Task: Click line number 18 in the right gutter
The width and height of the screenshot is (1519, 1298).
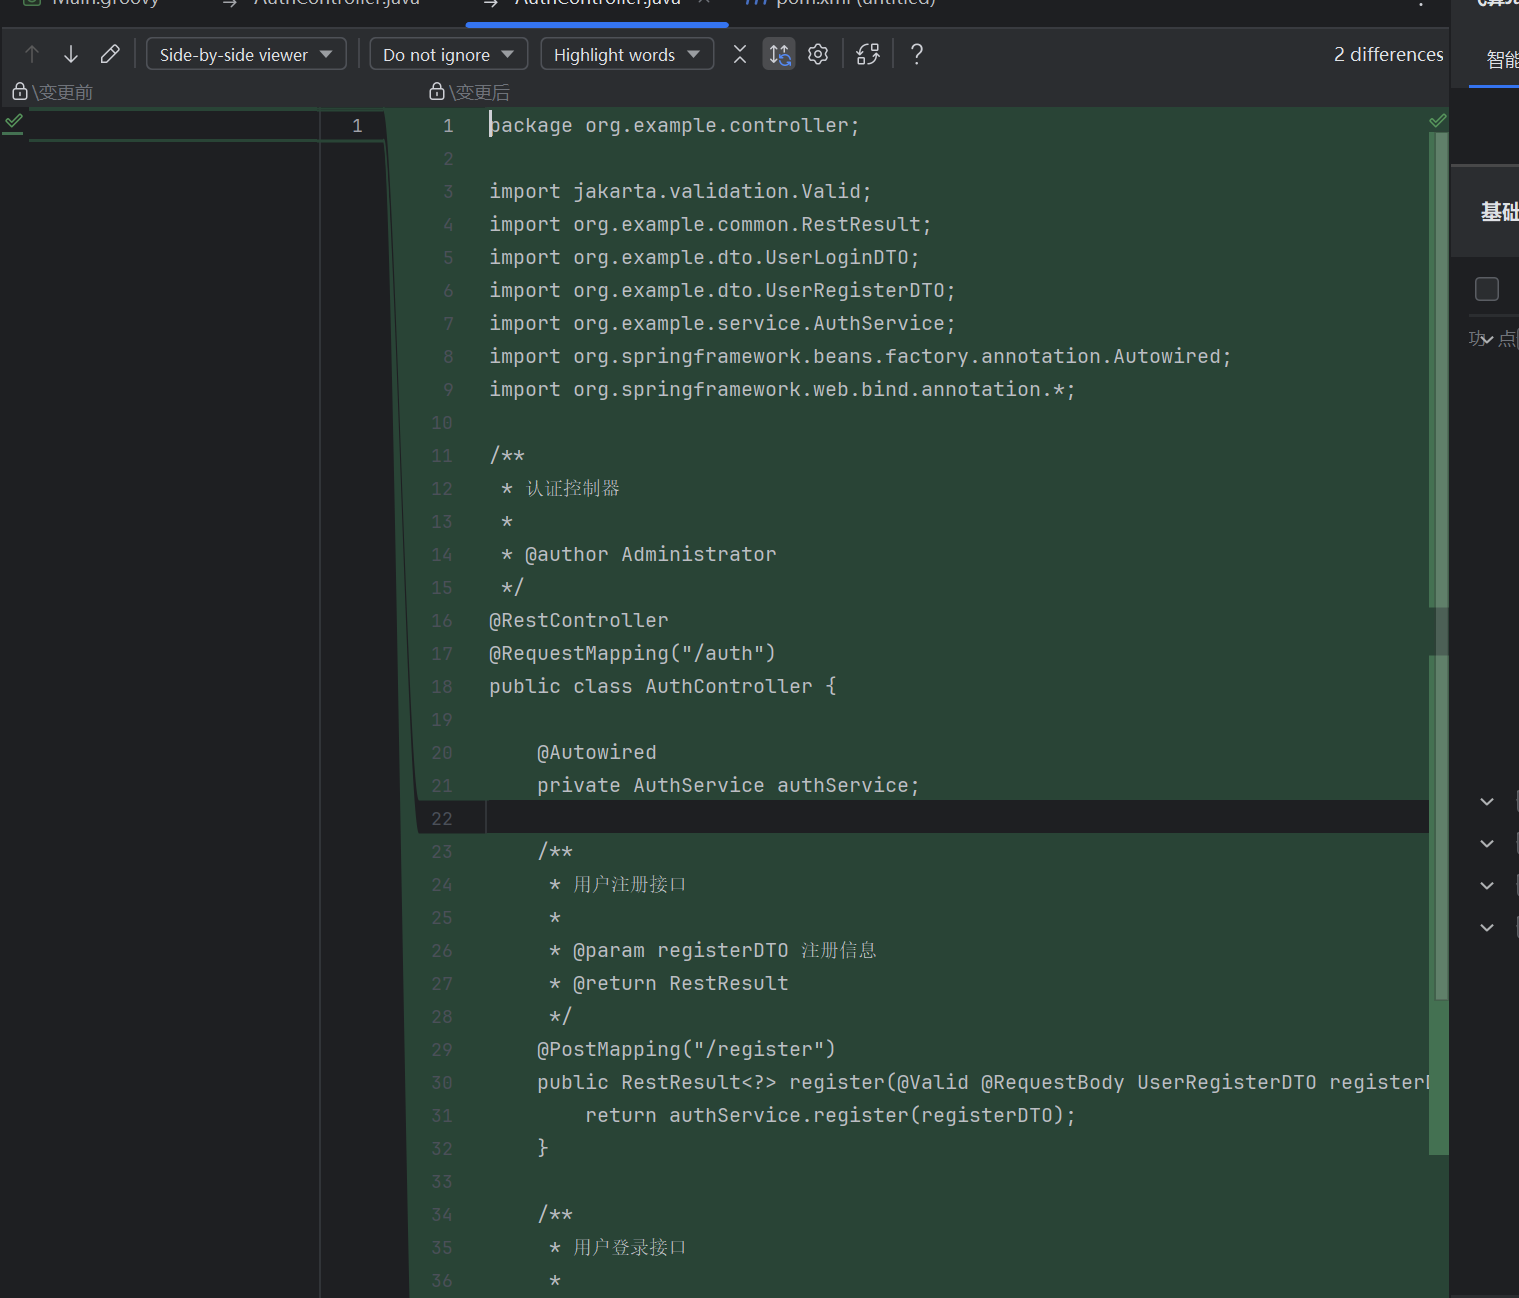Action: (441, 686)
